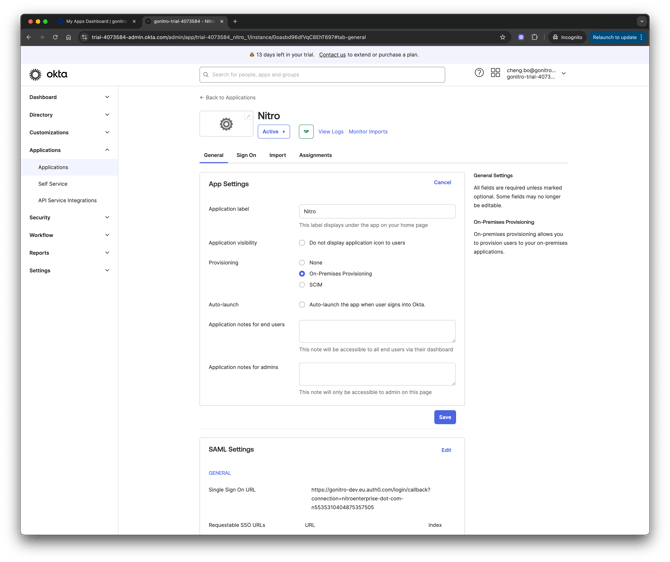
Task: Select On-Premises Provisioning radio button
Action: [x=302, y=274]
